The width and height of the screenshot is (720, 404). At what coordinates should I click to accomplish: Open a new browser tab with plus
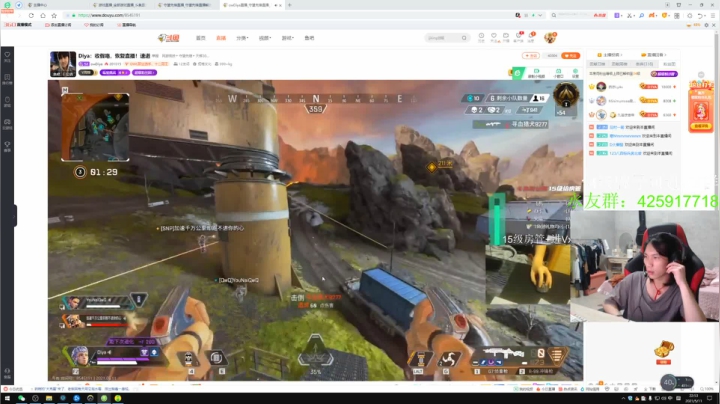coord(289,5)
